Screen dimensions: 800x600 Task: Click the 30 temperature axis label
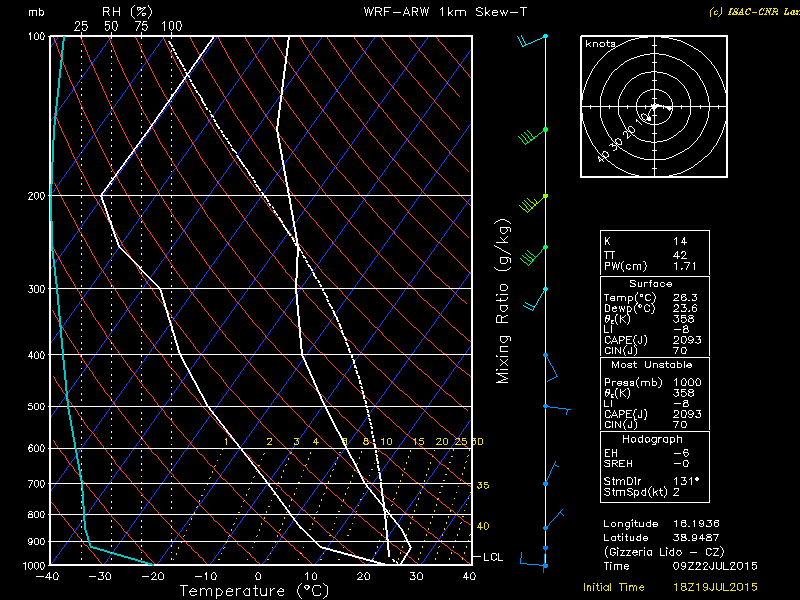click(416, 577)
